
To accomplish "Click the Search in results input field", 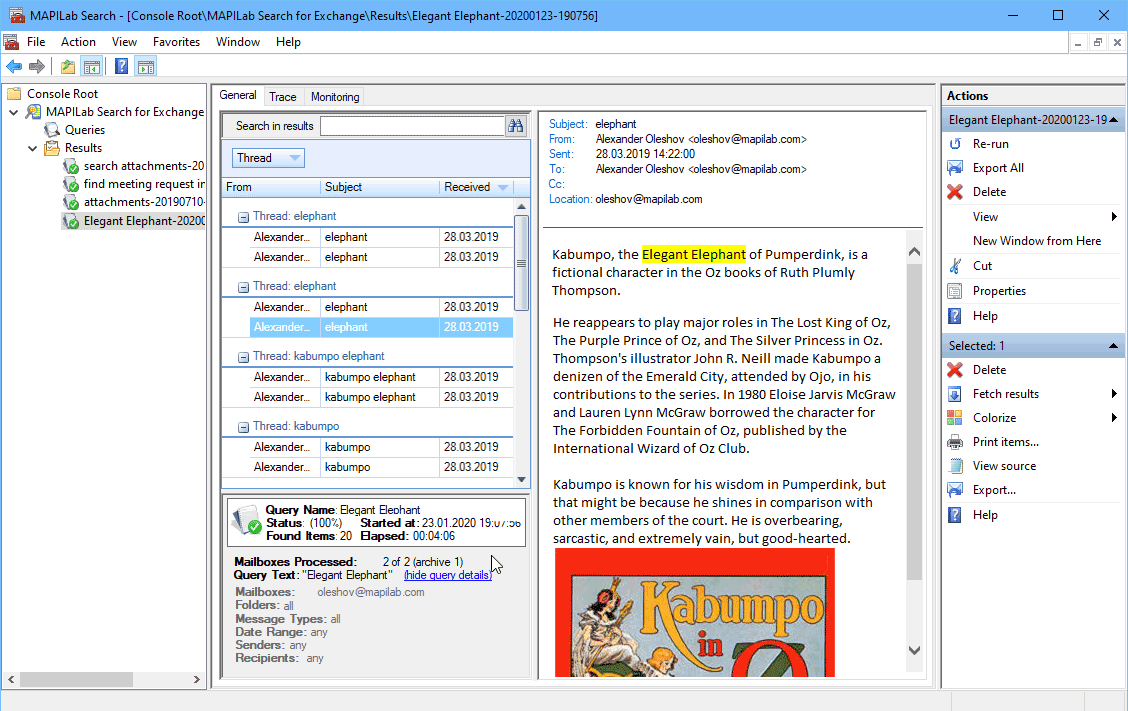I will click(x=412, y=126).
